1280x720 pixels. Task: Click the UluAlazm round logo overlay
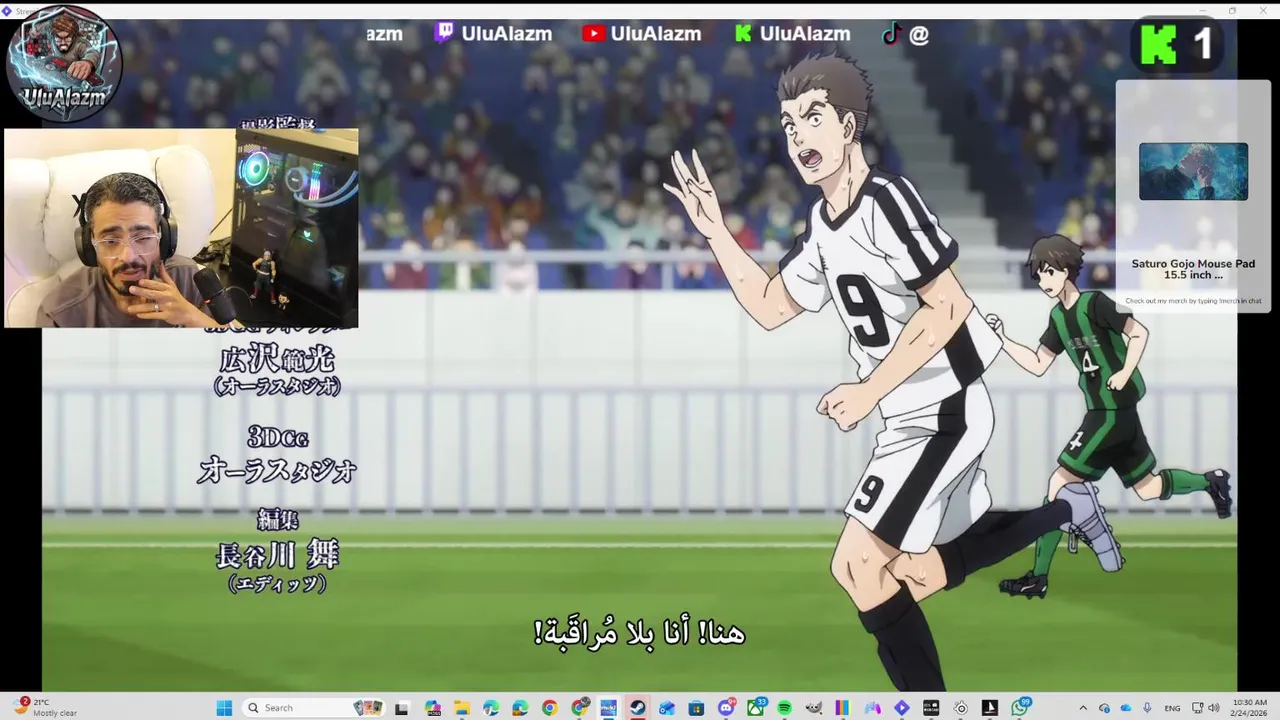pos(63,63)
